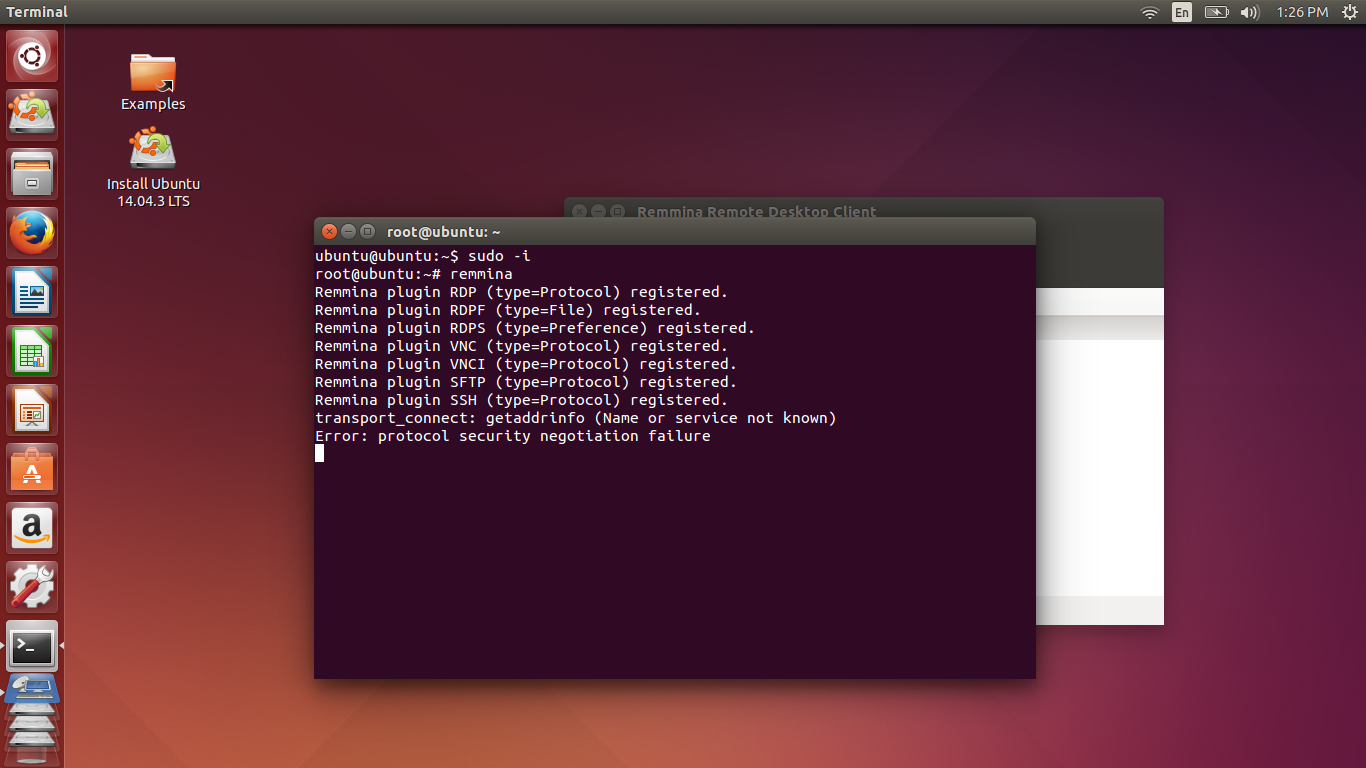
Task: Open the Examples folder on desktop
Action: click(153, 82)
